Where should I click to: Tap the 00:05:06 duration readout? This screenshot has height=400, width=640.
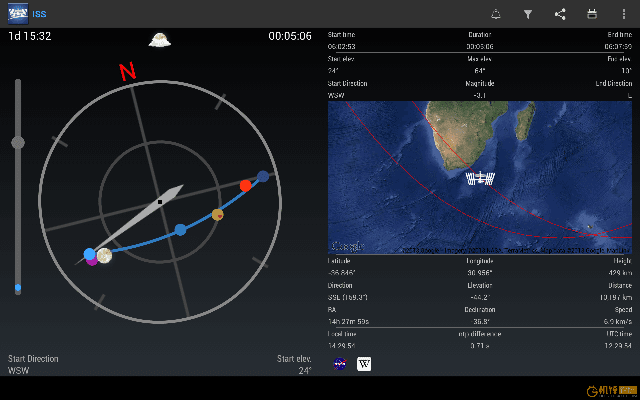pos(290,36)
